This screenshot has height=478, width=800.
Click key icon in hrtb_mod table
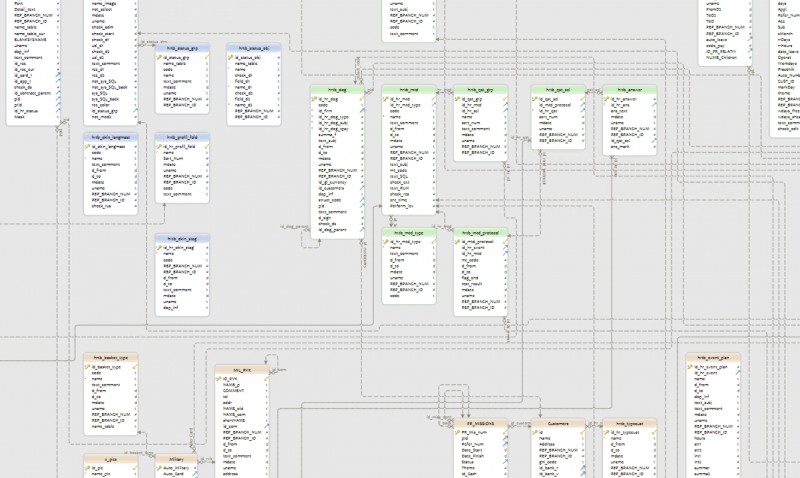click(386, 99)
